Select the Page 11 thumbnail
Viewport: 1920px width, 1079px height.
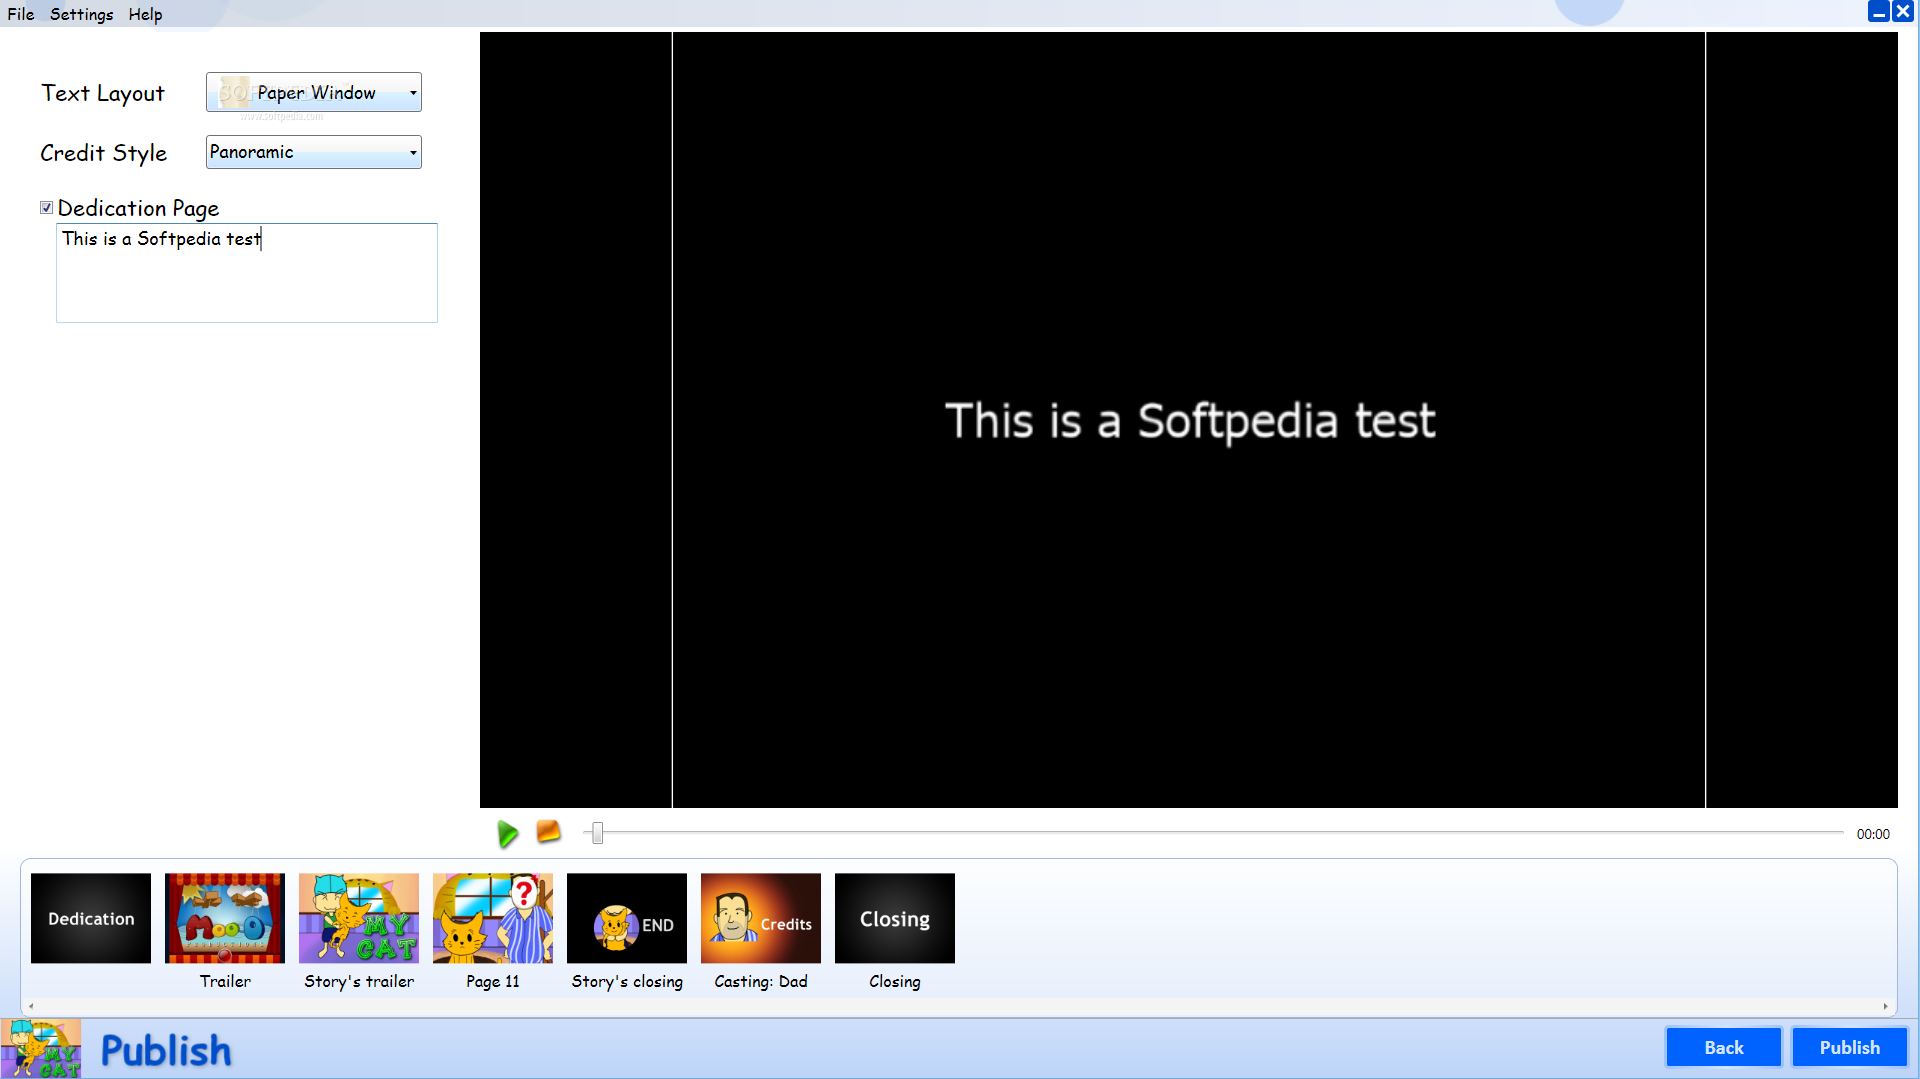(x=493, y=918)
